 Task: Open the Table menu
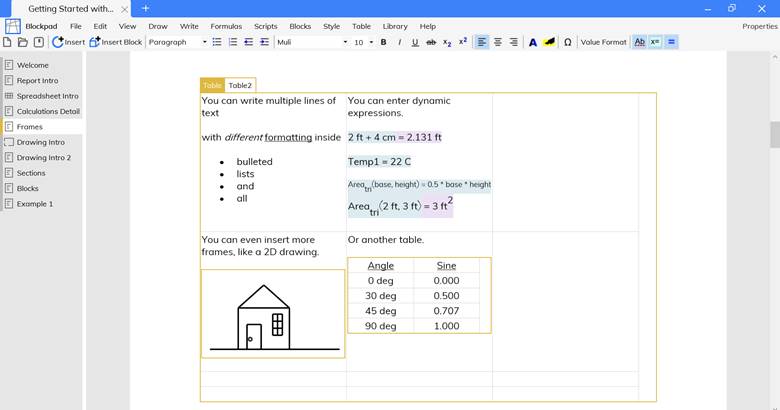point(361,26)
